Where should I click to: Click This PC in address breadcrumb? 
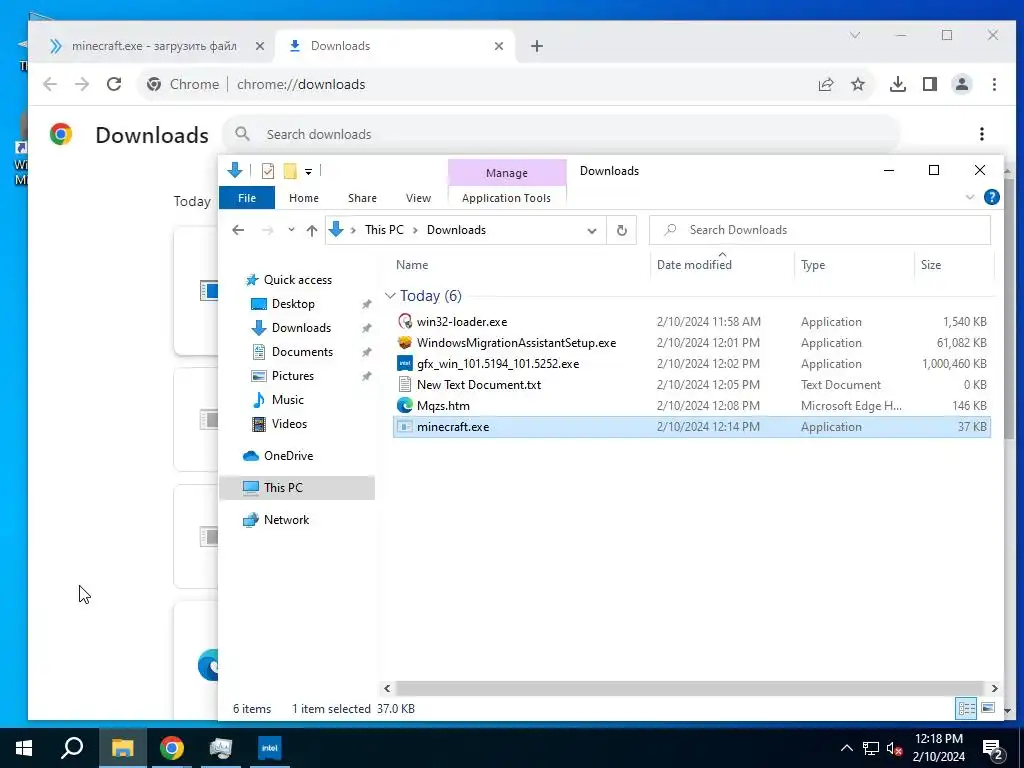point(384,230)
